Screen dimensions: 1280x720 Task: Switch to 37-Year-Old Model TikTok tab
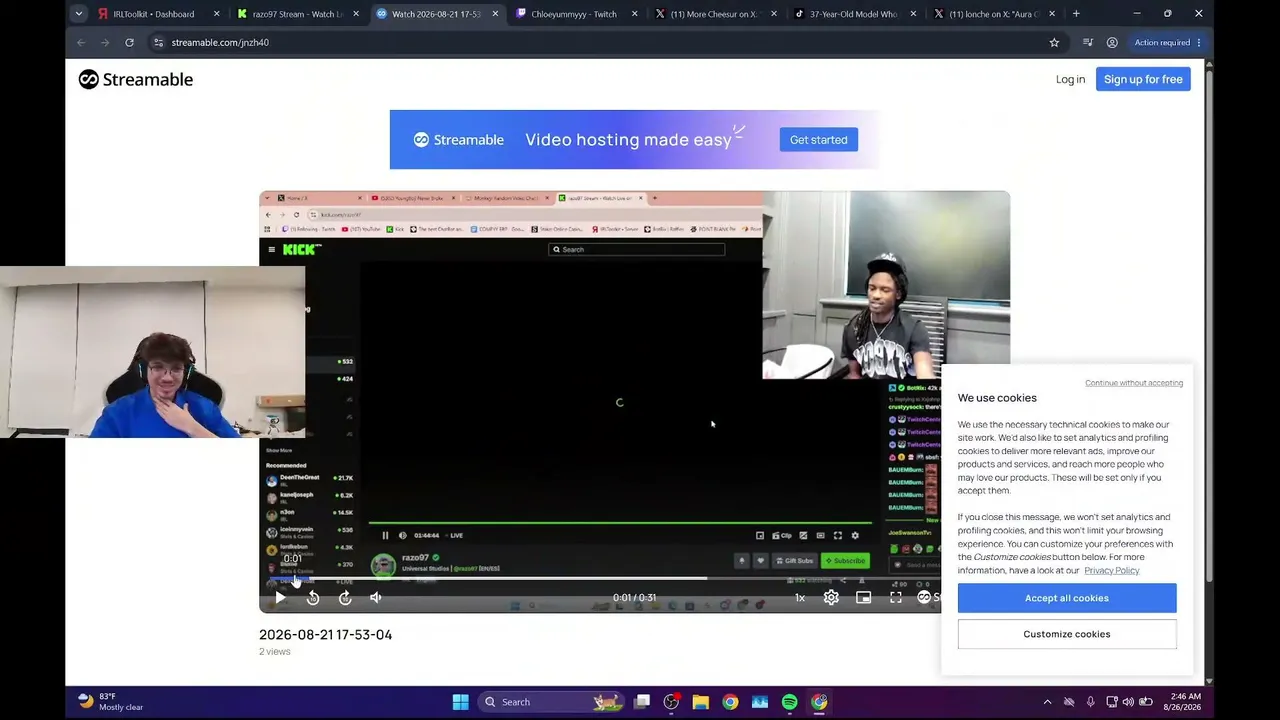click(x=852, y=14)
